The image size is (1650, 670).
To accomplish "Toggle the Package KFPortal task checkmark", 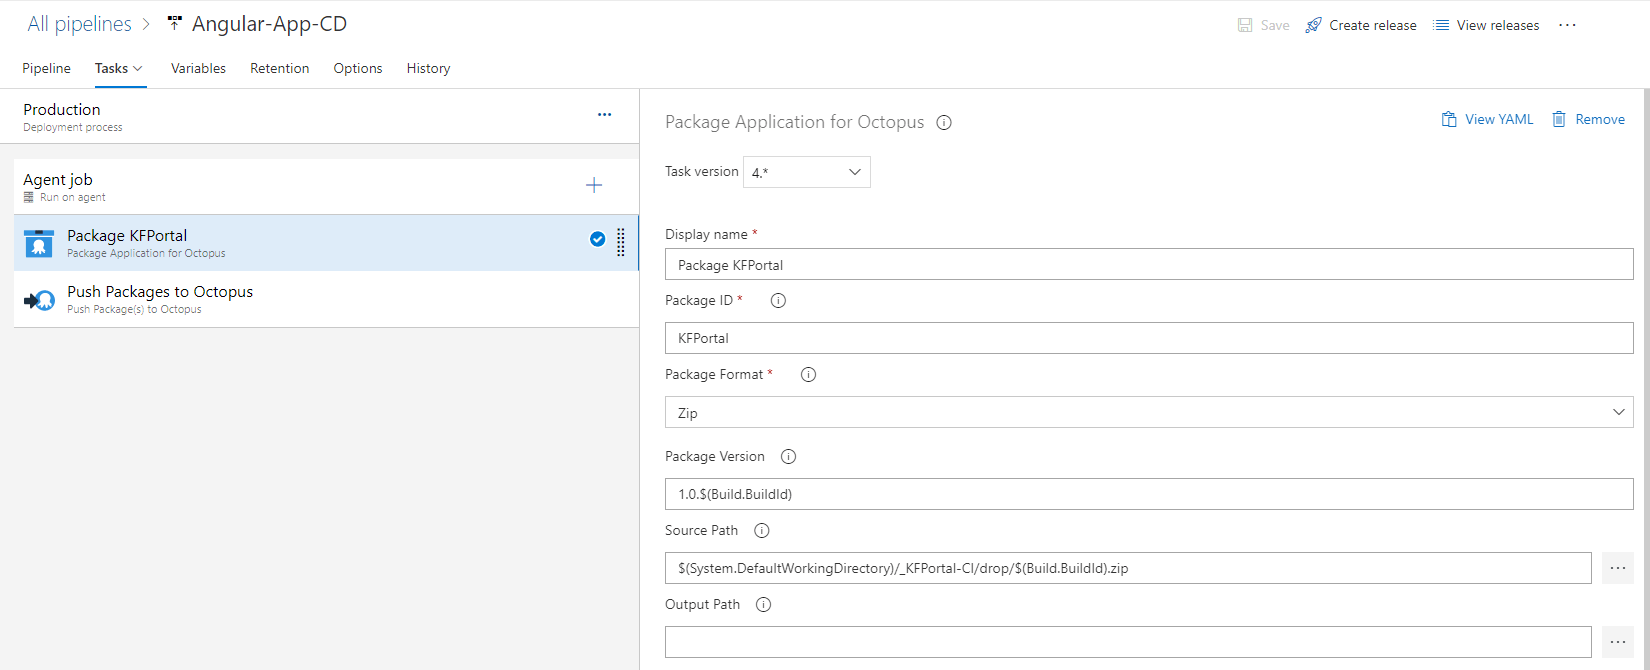I will [x=597, y=238].
